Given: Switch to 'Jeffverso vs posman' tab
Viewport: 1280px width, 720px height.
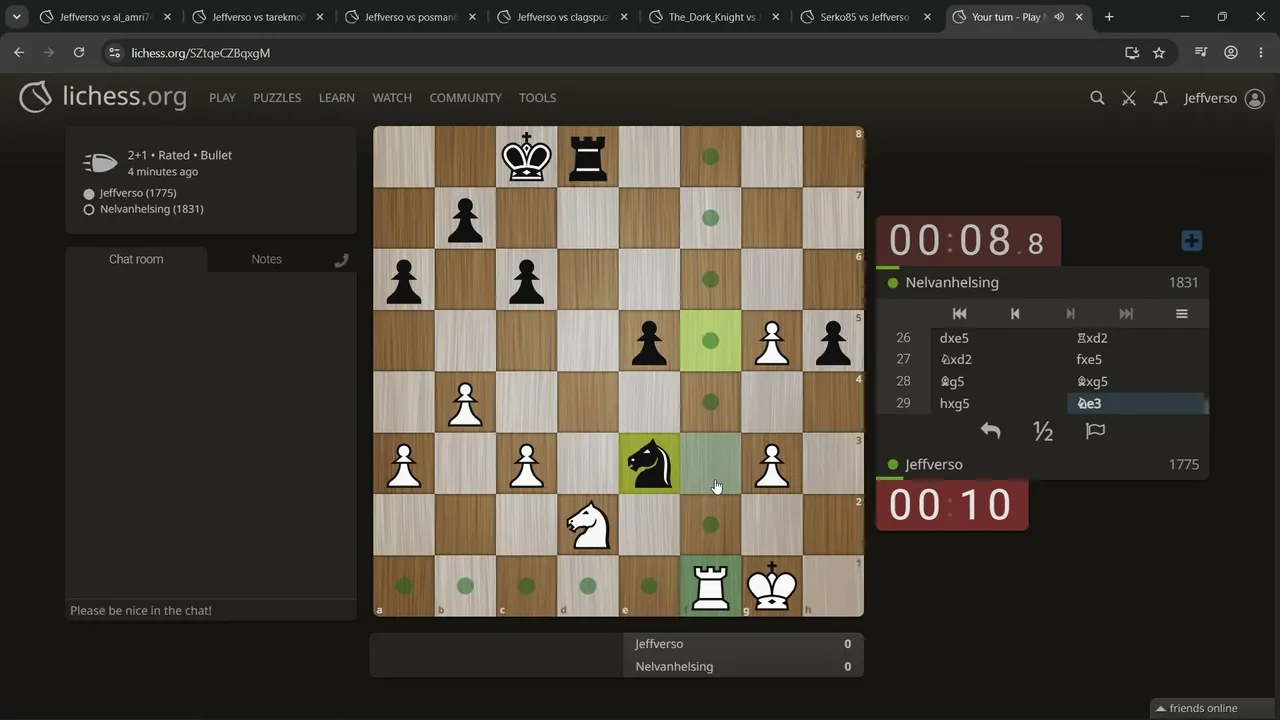Looking at the screenshot, I should pos(410,17).
